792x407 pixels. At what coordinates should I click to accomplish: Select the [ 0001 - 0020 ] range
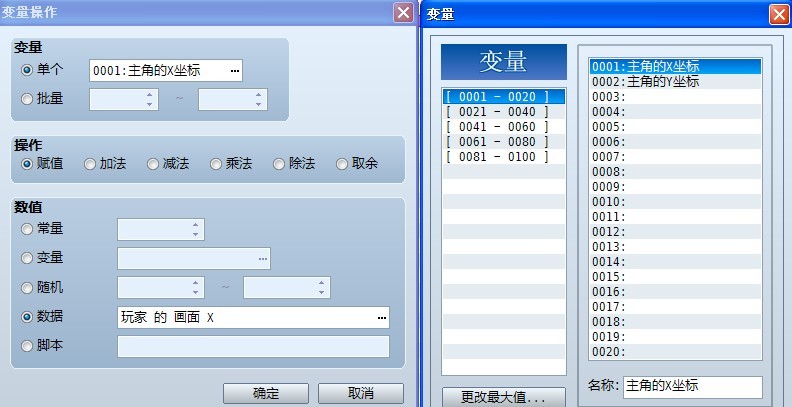coord(504,96)
